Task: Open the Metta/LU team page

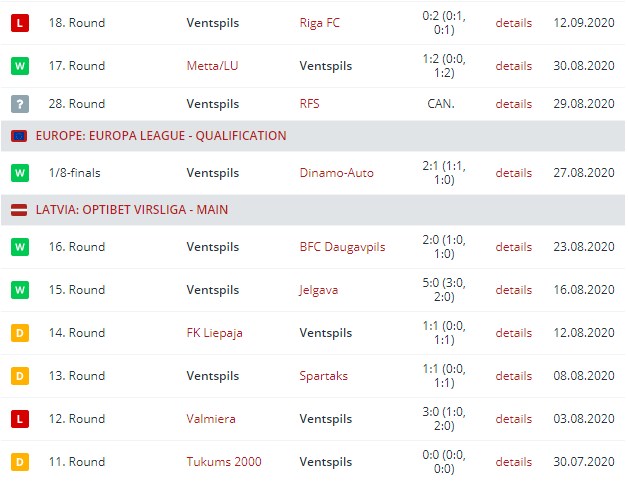Action: point(214,66)
